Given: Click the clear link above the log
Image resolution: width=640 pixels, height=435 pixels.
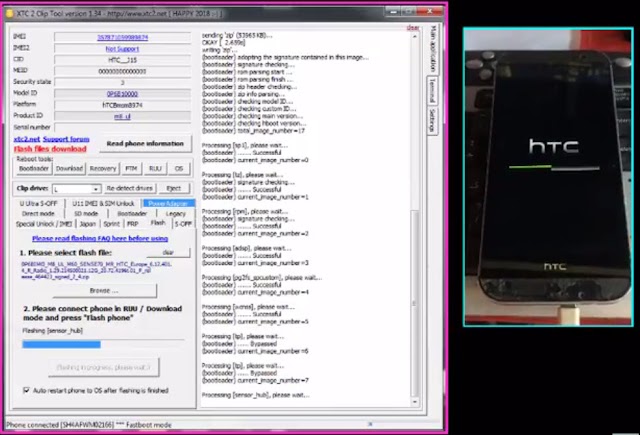Looking at the screenshot, I should click(413, 28).
